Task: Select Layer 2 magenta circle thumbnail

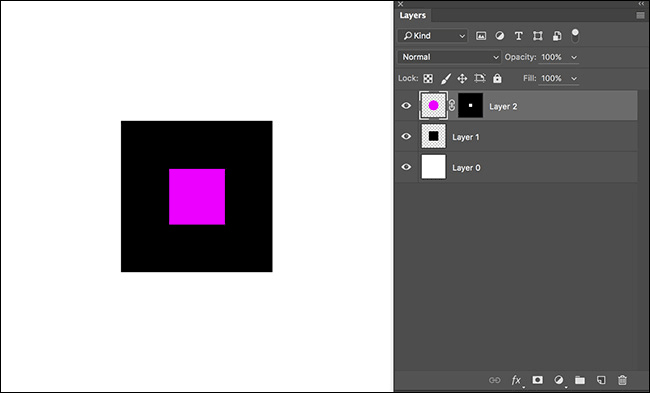Action: 434,105
